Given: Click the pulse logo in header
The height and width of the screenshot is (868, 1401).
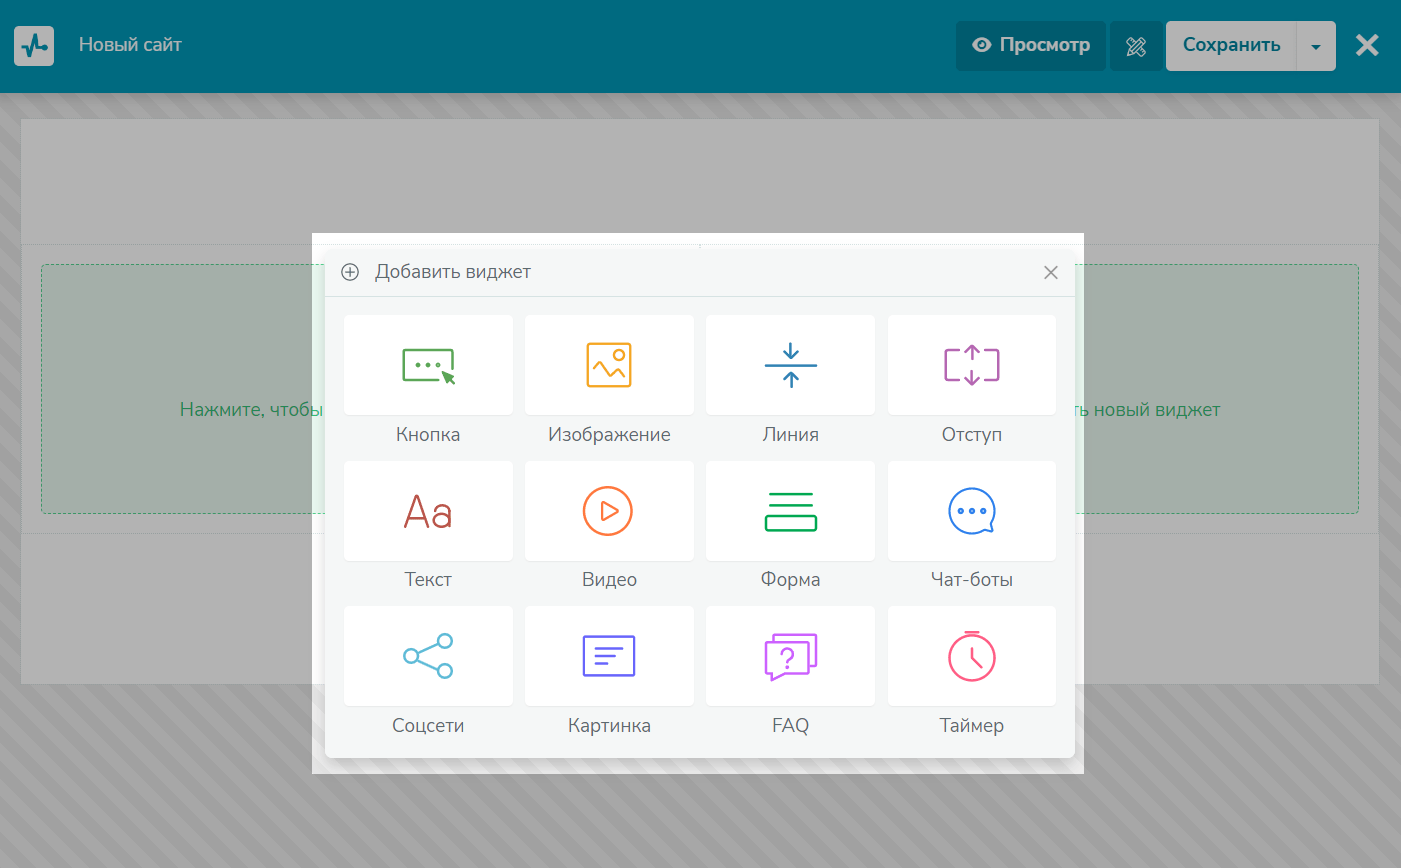Looking at the screenshot, I should pos(34,46).
